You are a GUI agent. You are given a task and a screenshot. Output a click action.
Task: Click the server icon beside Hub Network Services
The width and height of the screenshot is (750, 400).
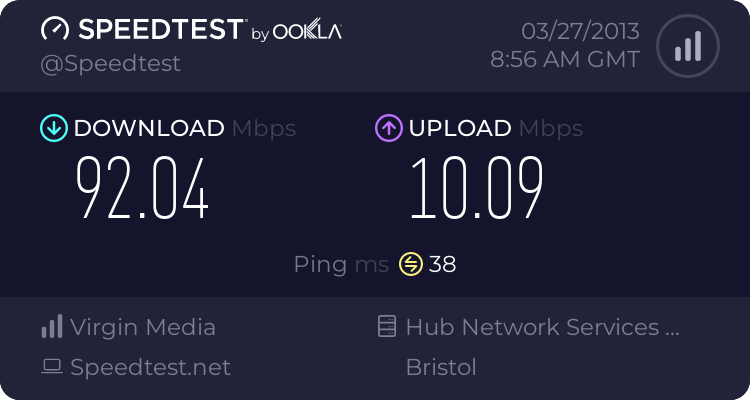point(386,327)
